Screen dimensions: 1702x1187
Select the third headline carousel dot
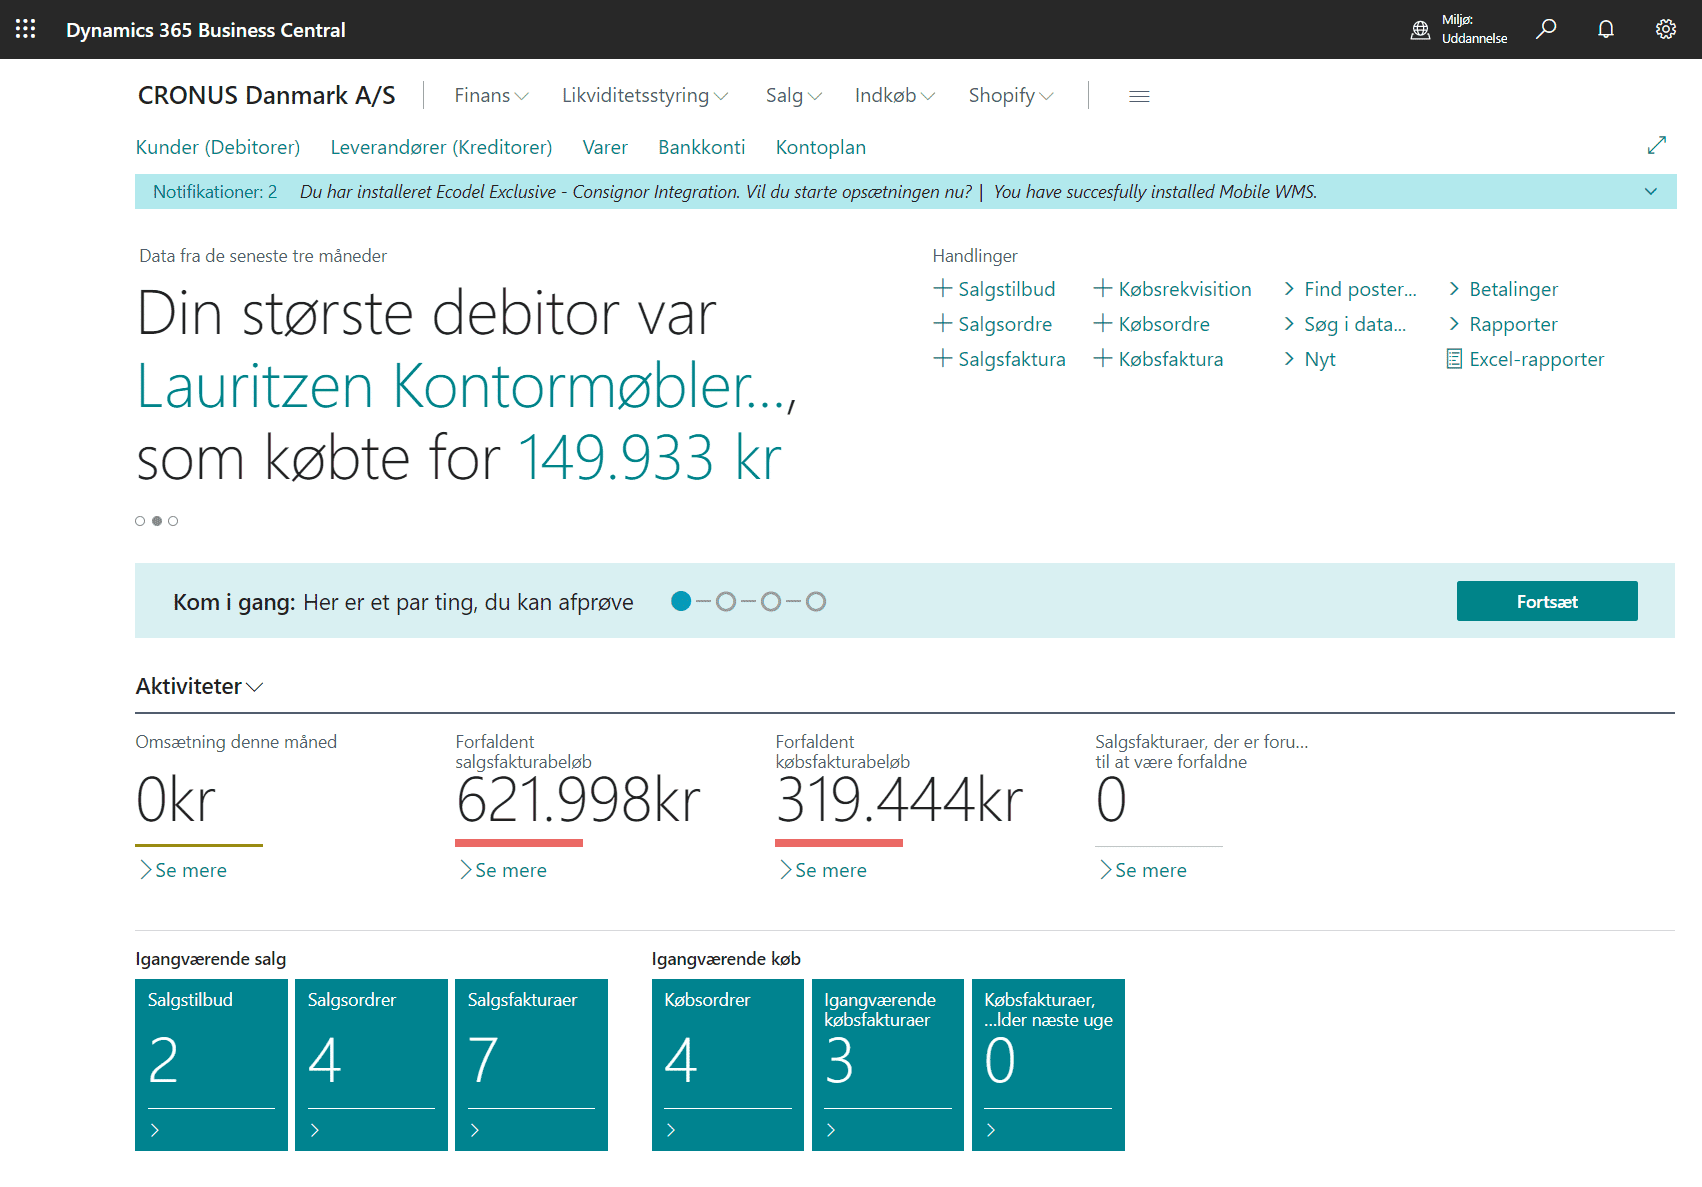173,521
